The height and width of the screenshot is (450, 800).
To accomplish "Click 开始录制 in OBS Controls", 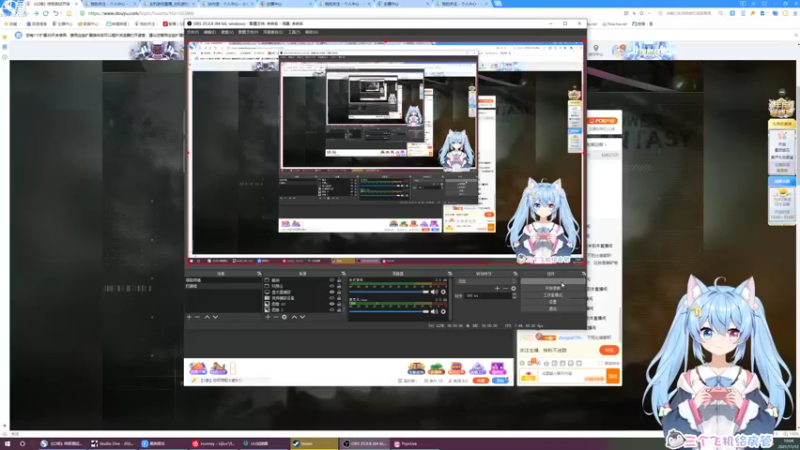I will click(x=553, y=288).
